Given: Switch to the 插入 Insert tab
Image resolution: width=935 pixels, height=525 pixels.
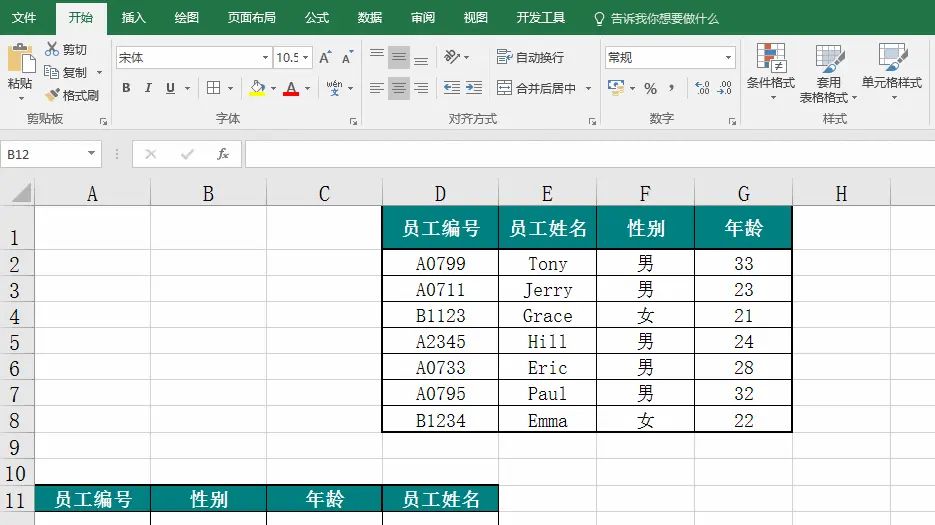Looking at the screenshot, I should click(134, 18).
